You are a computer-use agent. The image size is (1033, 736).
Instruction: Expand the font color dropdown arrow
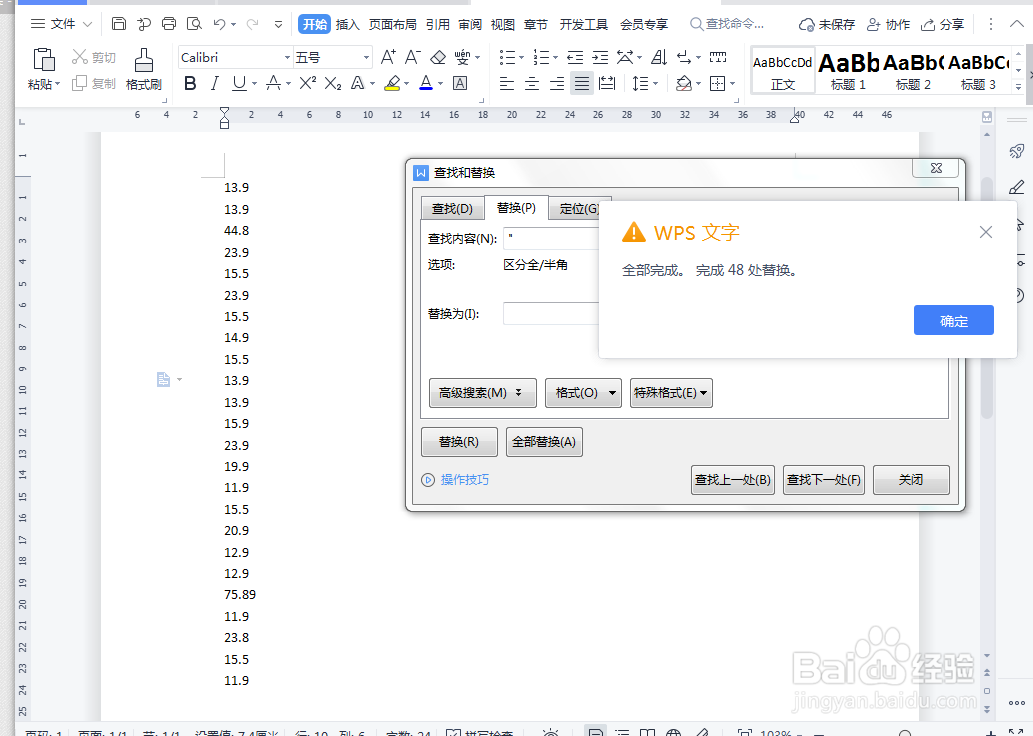click(x=440, y=84)
